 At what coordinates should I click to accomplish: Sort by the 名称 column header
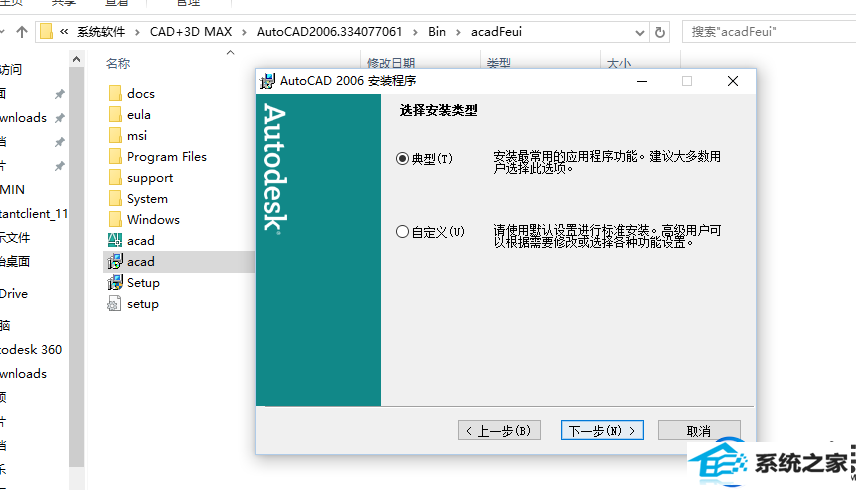[117, 63]
